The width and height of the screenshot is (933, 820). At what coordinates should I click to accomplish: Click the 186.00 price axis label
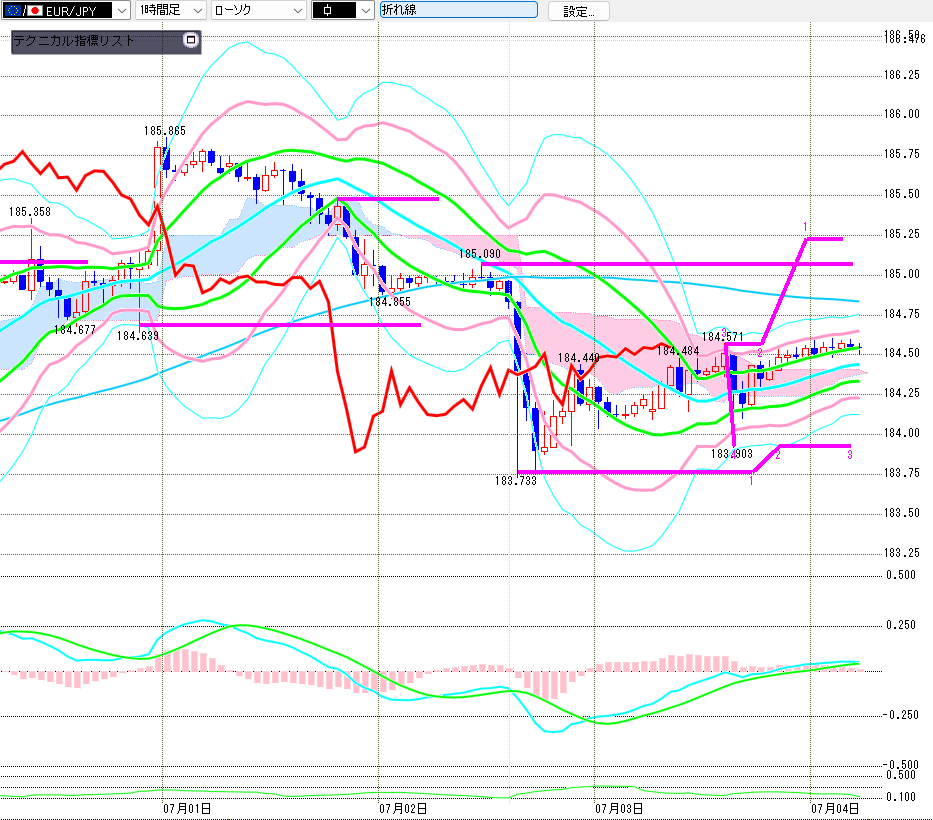click(901, 114)
